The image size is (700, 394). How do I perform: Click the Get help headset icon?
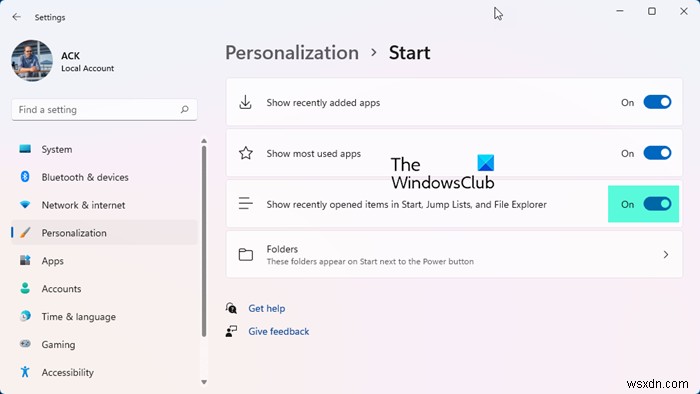tap(231, 308)
